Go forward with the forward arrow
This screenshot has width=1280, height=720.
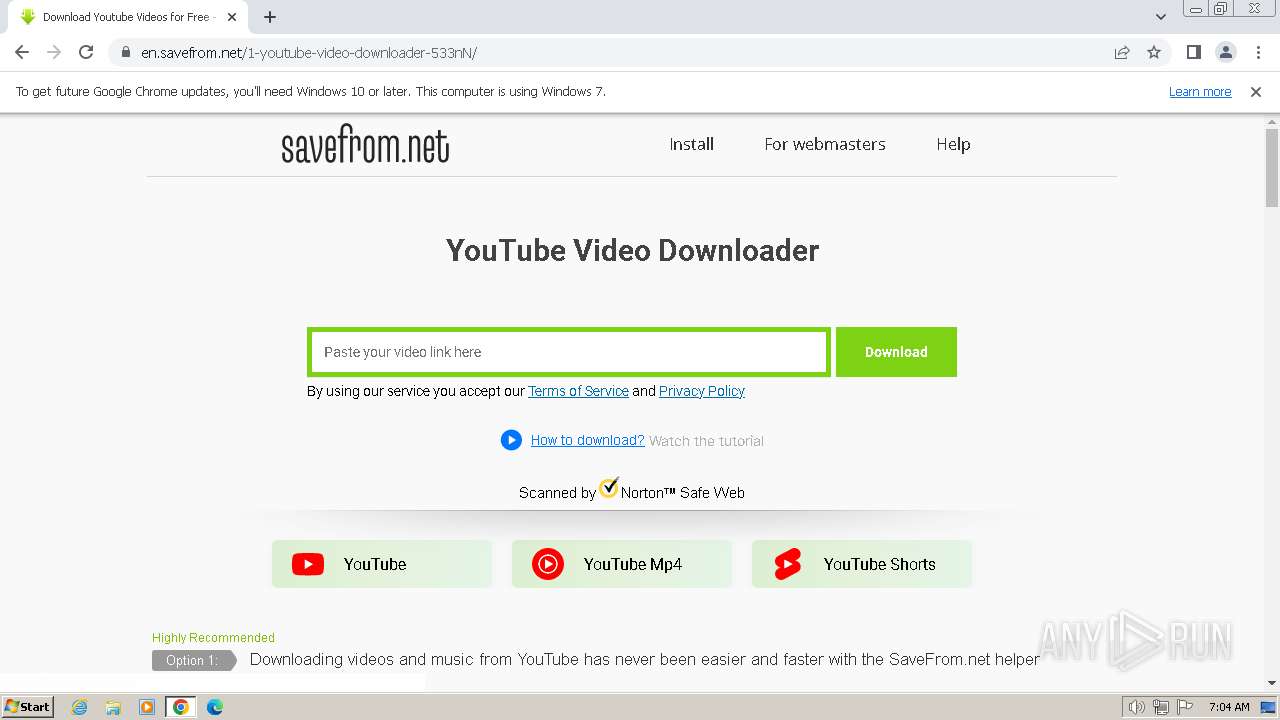[x=54, y=52]
